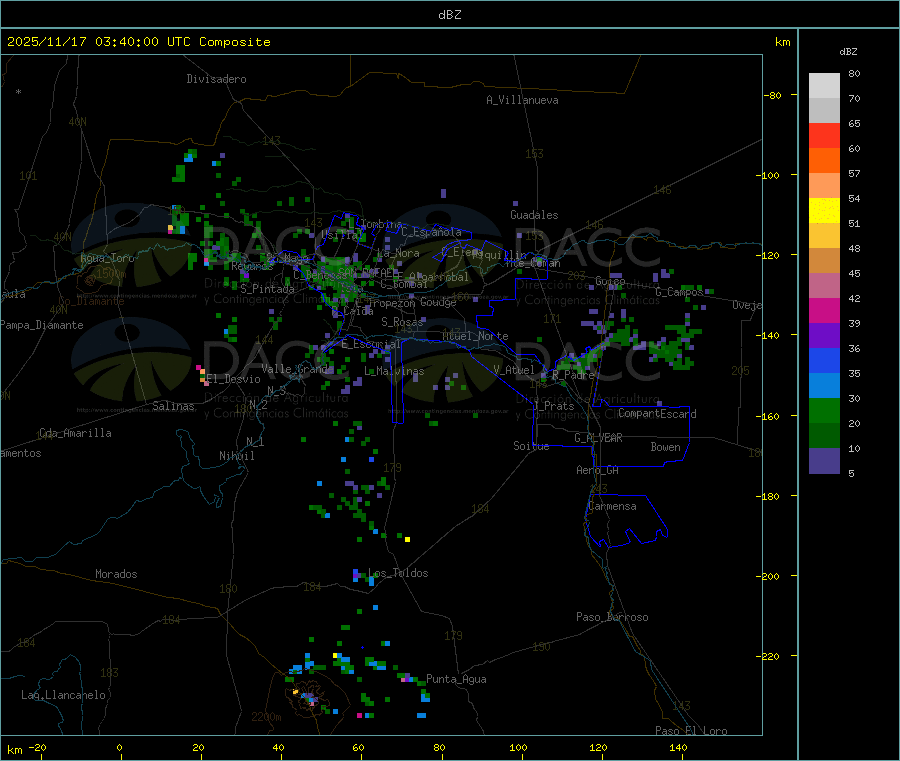Click the timestamp 2025/11/17 03:40:00 UTC Composite

tap(138, 42)
